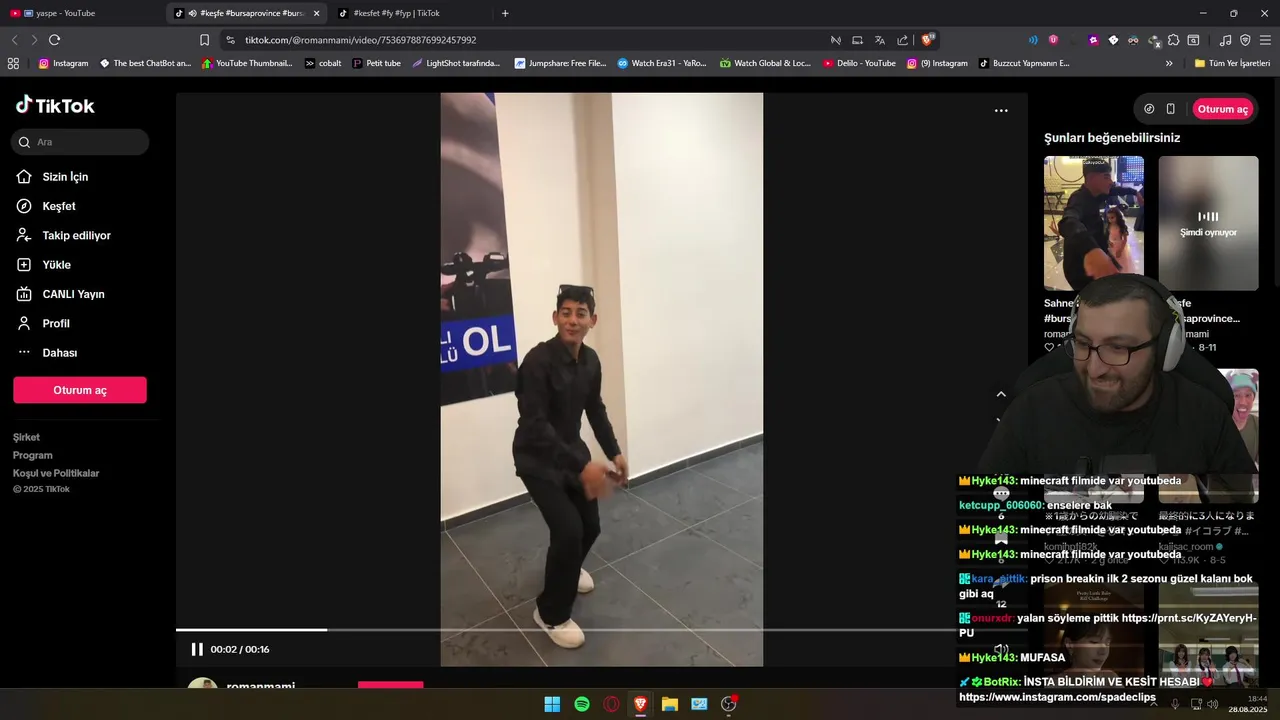Image resolution: width=1280 pixels, height=720 pixels.
Task: Open the extensions puzzle icon
Action: (1173, 40)
